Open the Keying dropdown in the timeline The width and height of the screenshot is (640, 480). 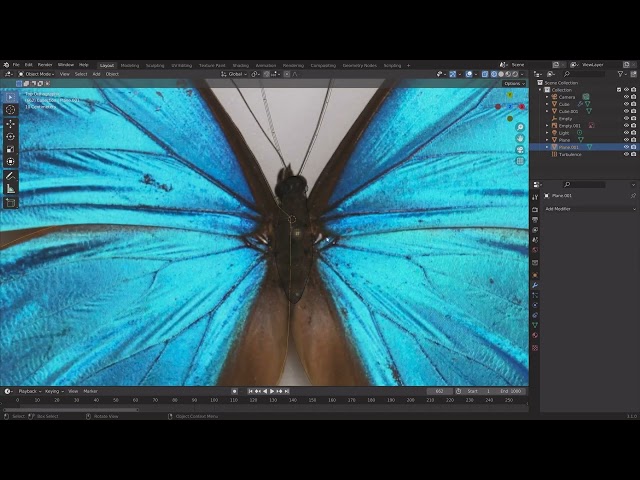(x=54, y=391)
